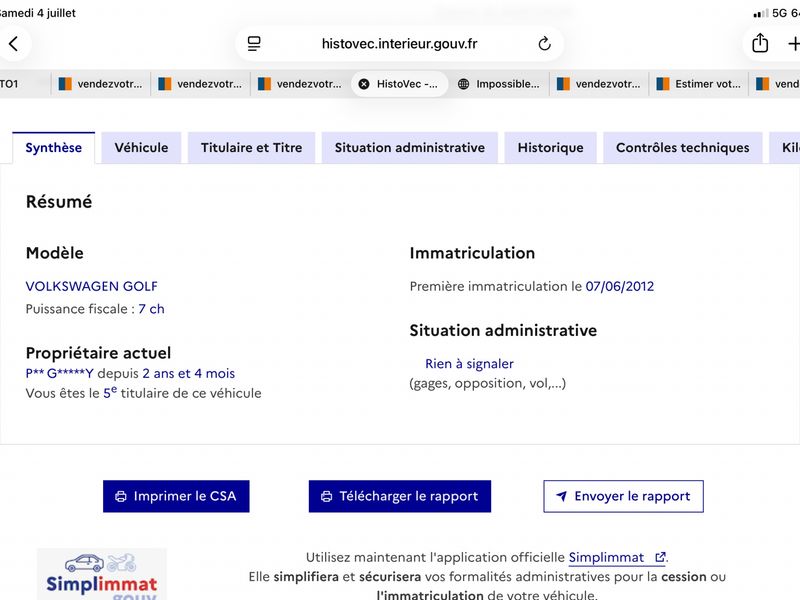Open the Véhicule tab
This screenshot has width=800, height=600.
[141, 147]
